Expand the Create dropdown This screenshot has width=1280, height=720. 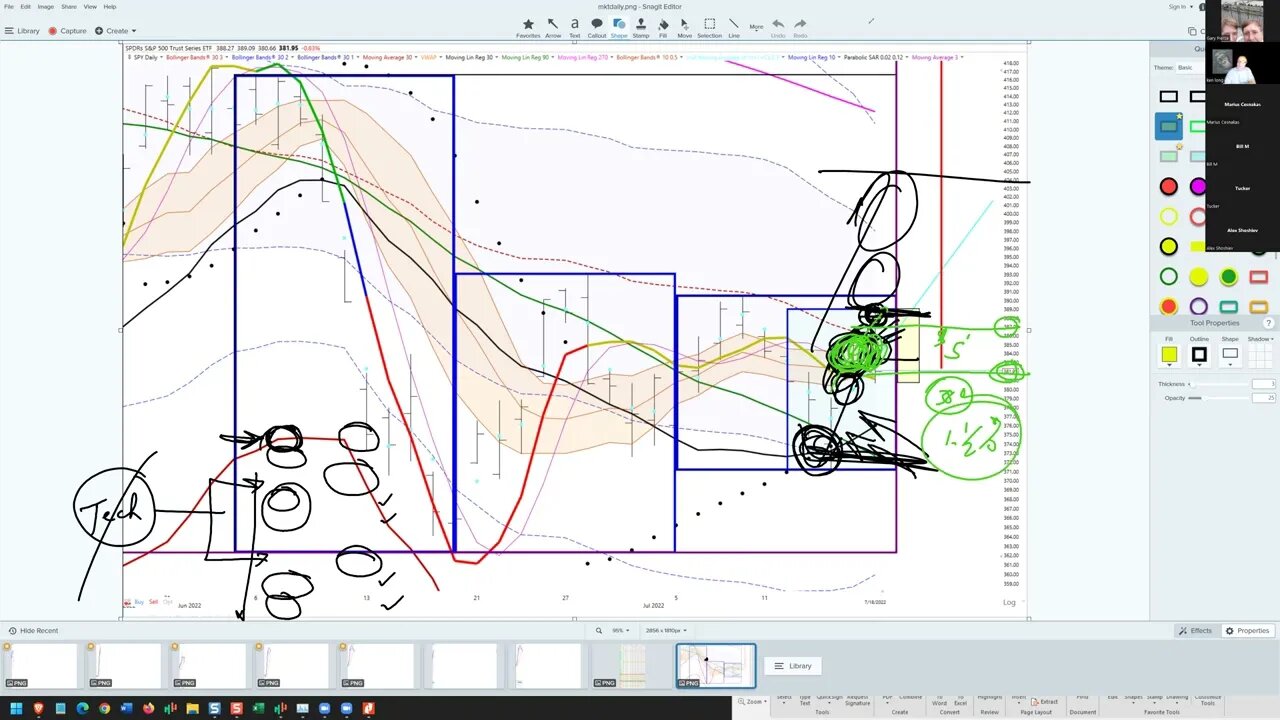click(116, 31)
